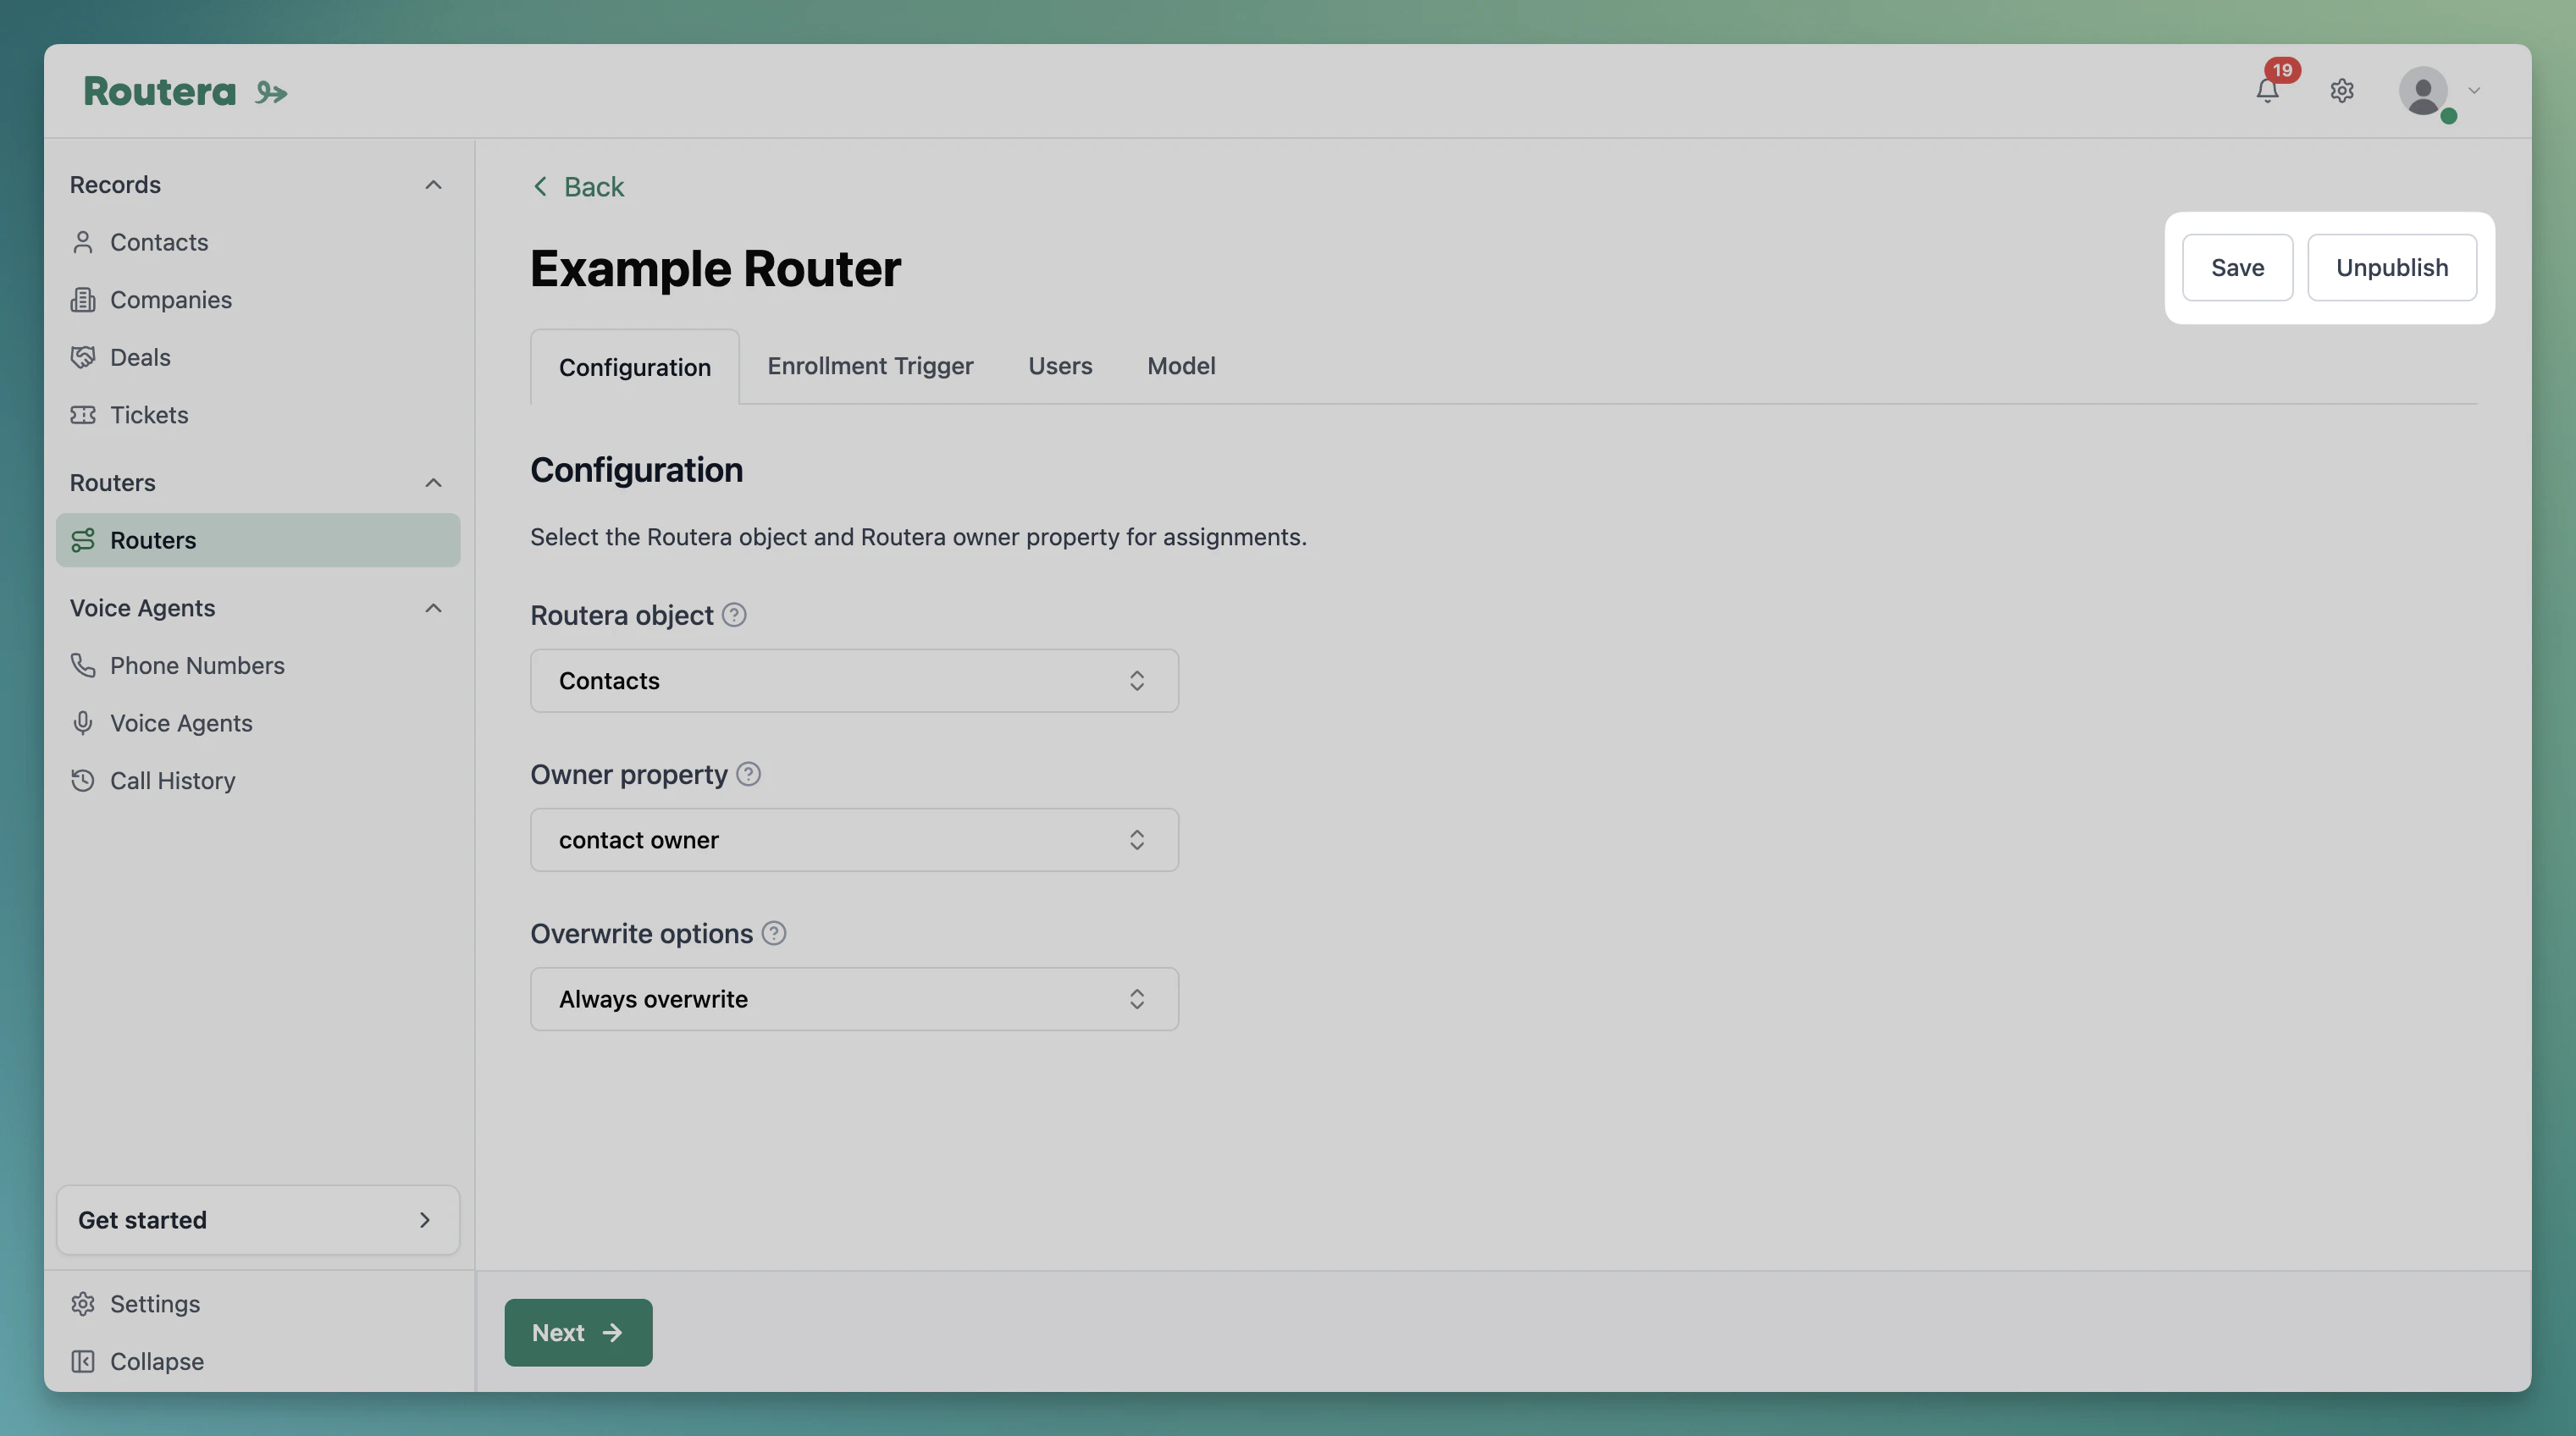
Task: Expand the account dropdown chevron
Action: pyautogui.click(x=2474, y=91)
